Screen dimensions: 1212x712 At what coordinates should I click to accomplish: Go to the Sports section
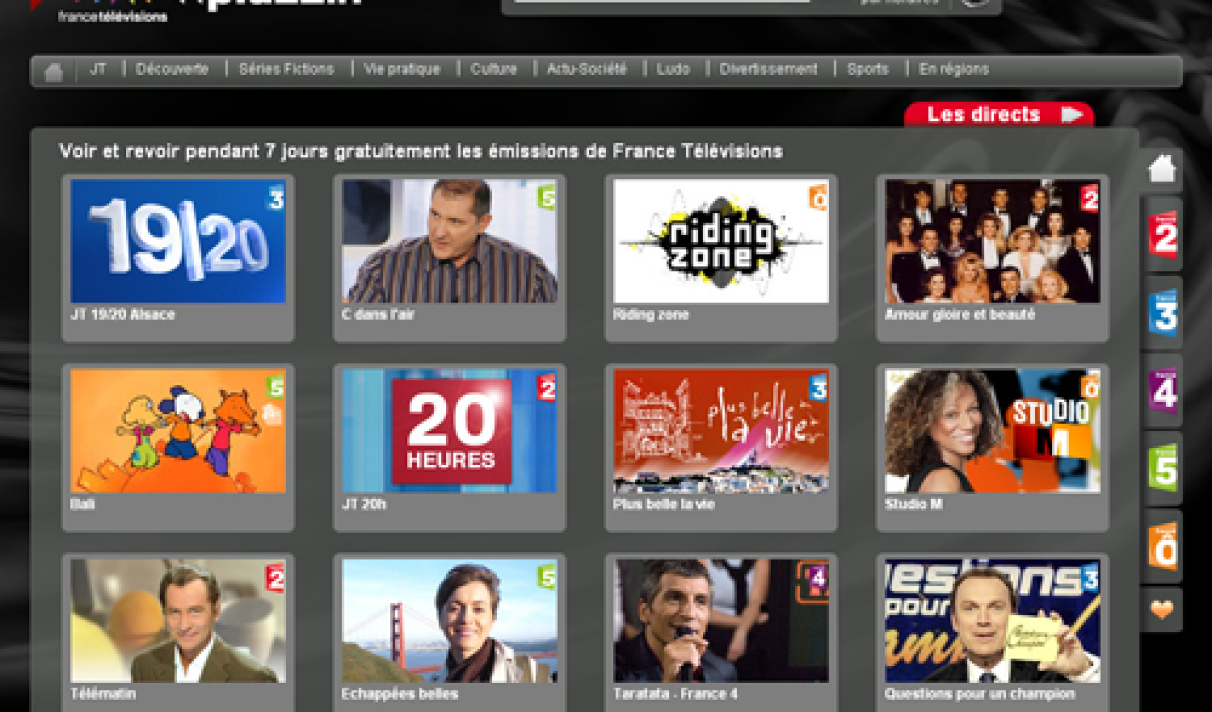(x=867, y=70)
